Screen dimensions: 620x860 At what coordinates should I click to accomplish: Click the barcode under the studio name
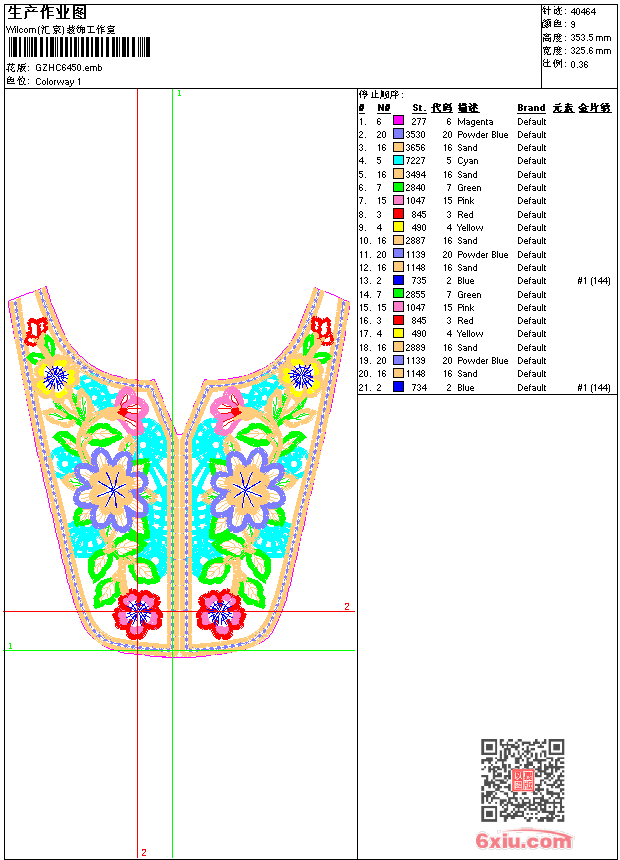[79, 47]
